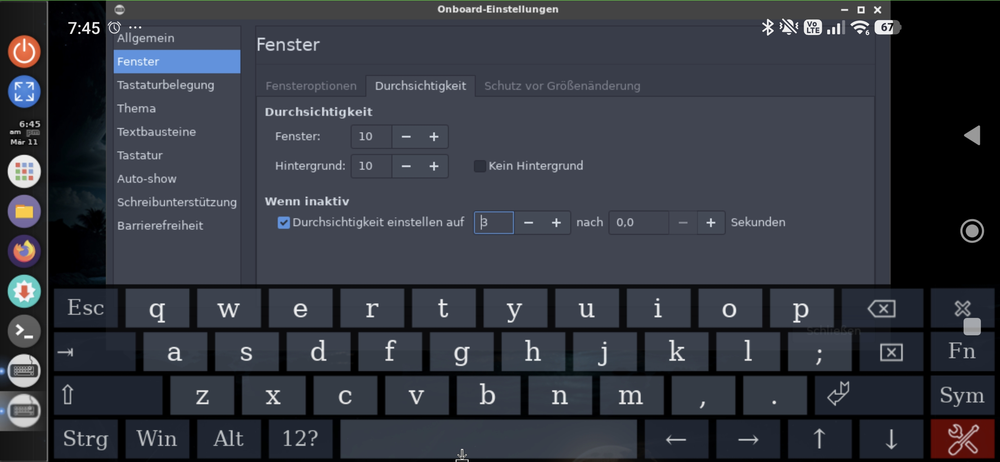Switch to the Fensteroptionen tab
The image size is (1000, 462).
[310, 86]
